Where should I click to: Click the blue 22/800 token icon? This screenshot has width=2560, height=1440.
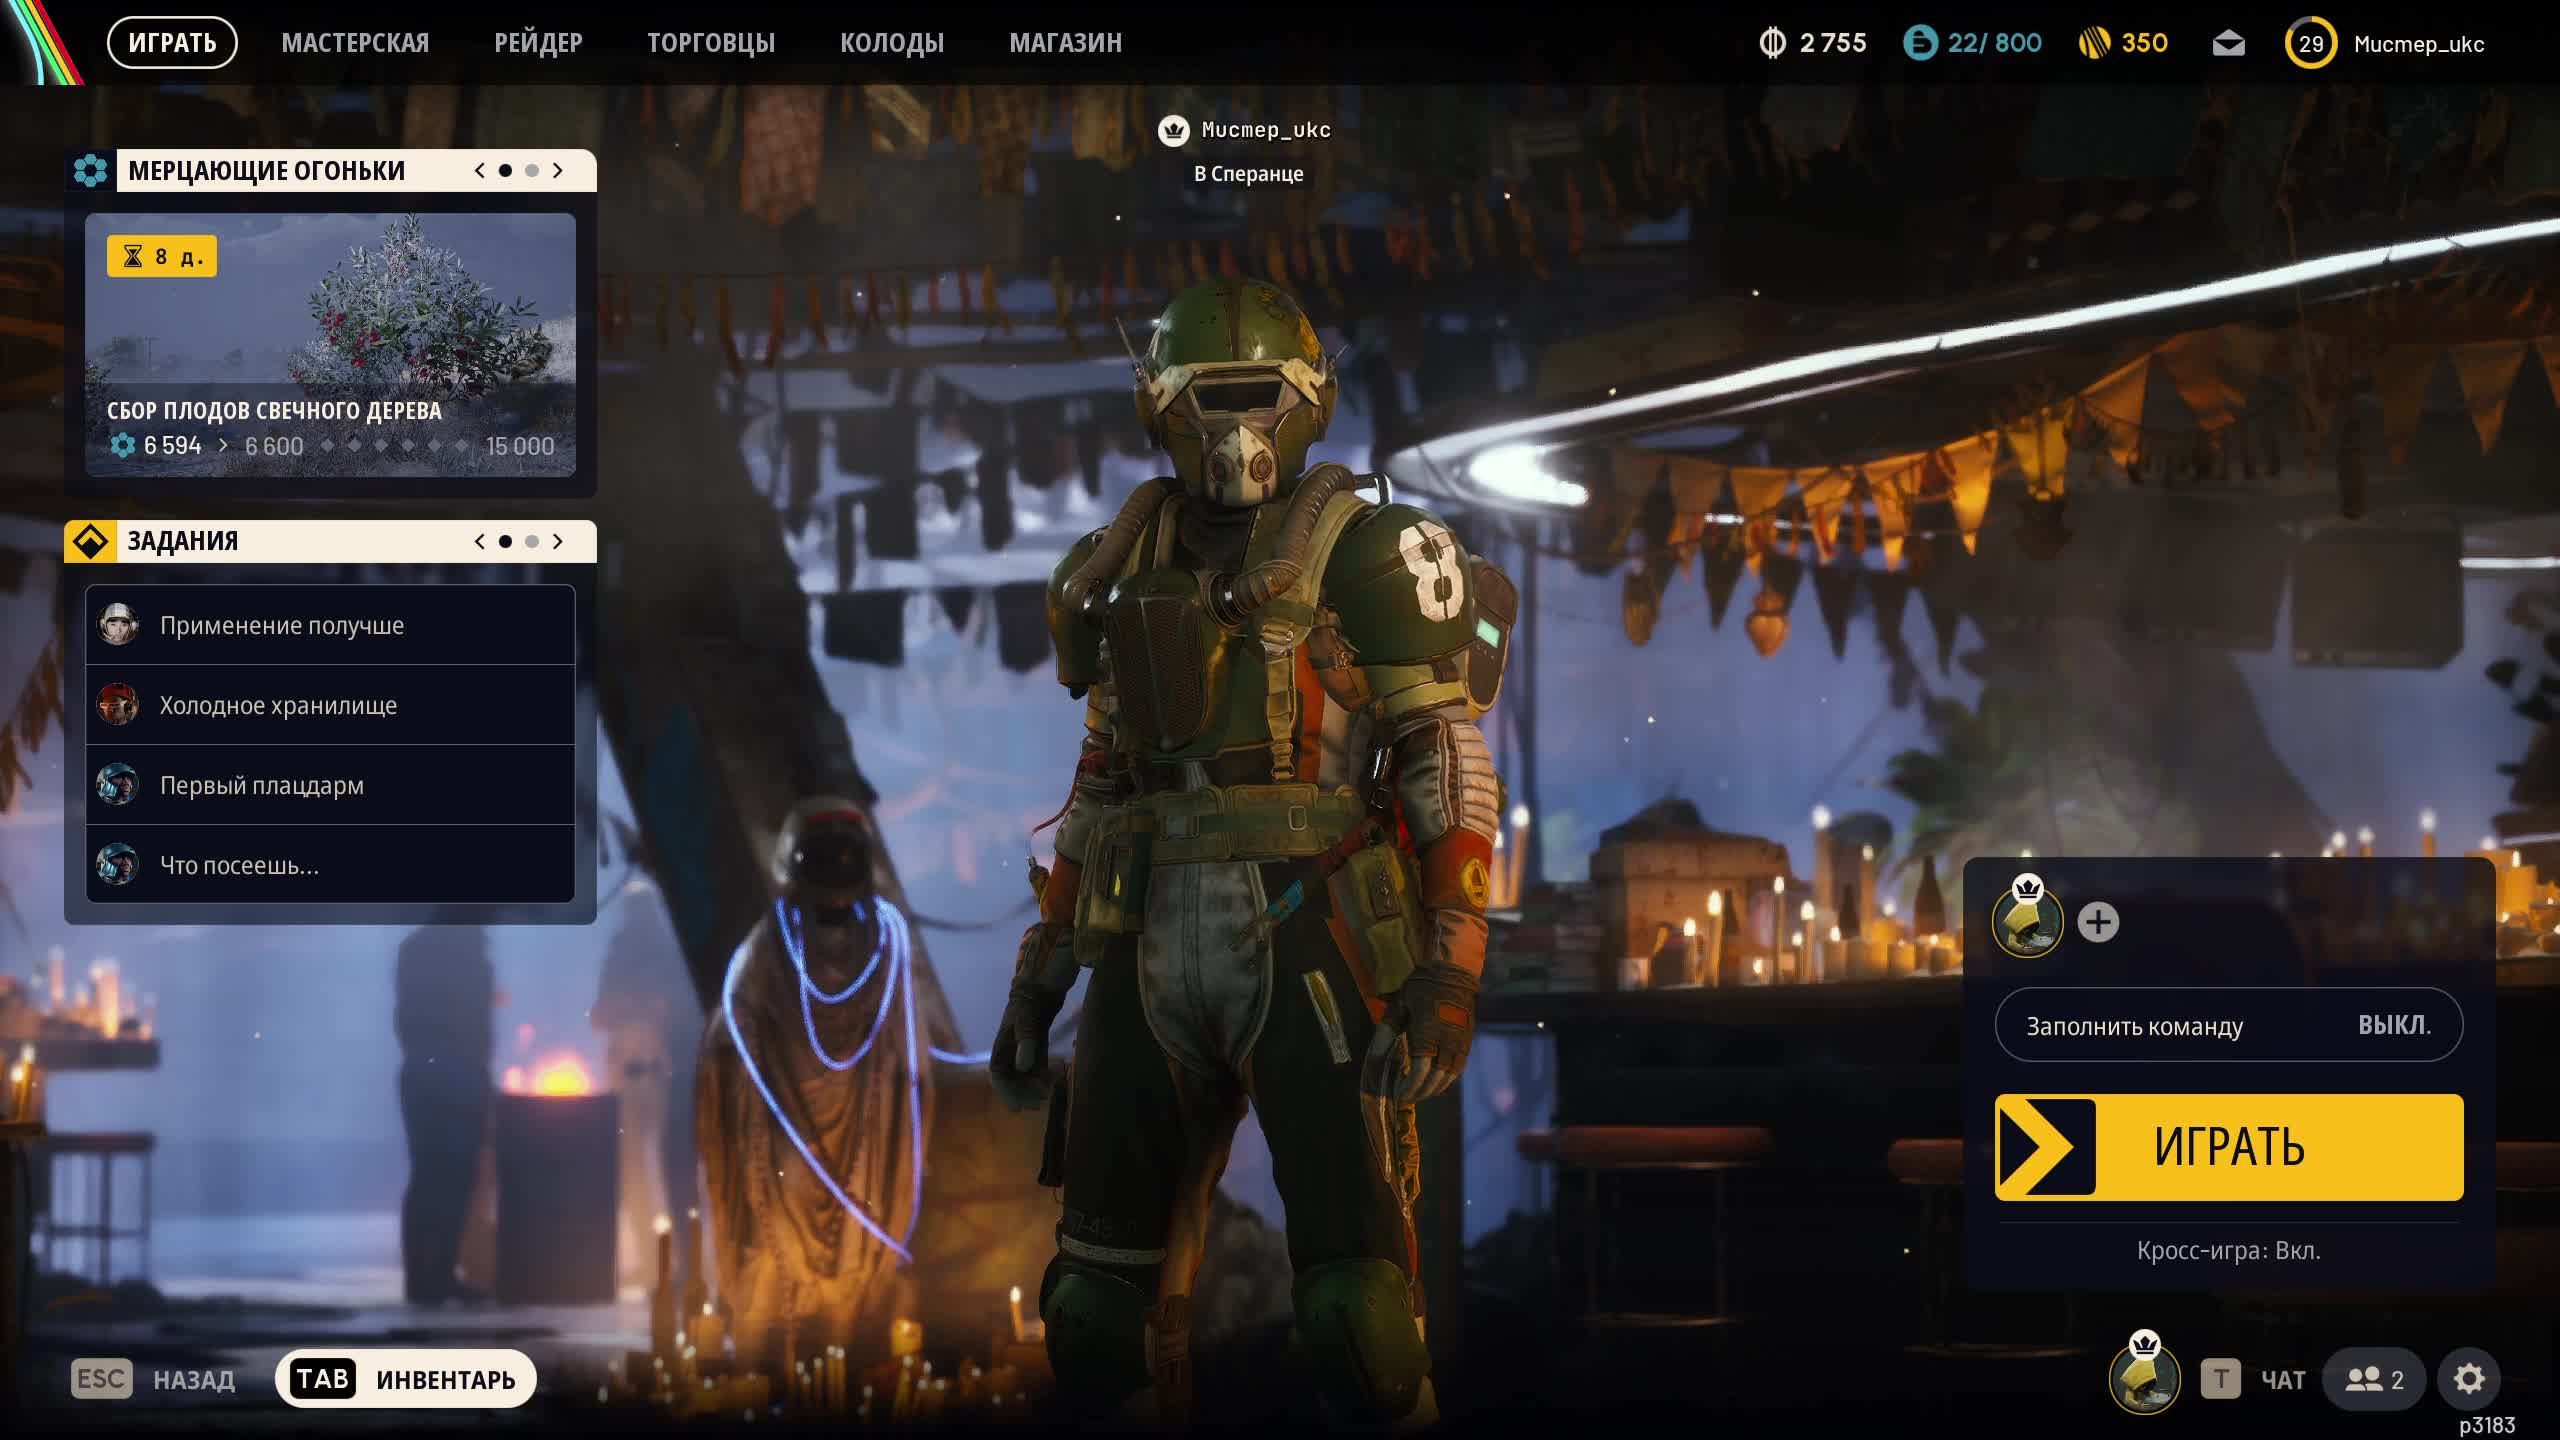click(1920, 44)
